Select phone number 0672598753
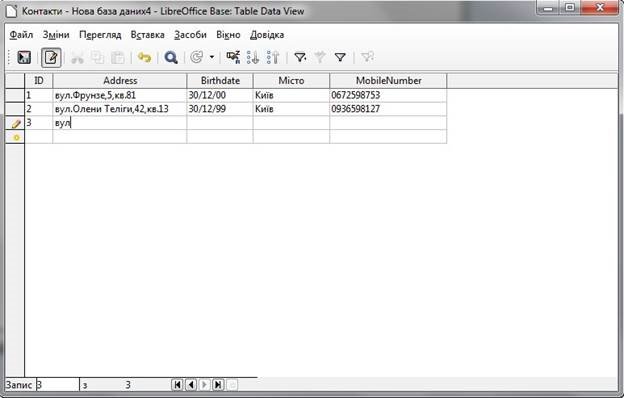Screen dimensions: 624x398 (388, 96)
